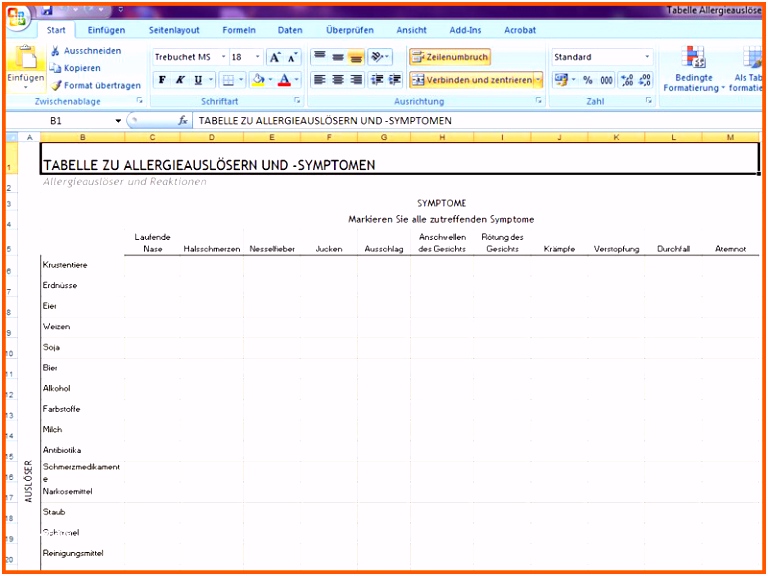
Task: Open text orientation button
Action: (x=380, y=57)
